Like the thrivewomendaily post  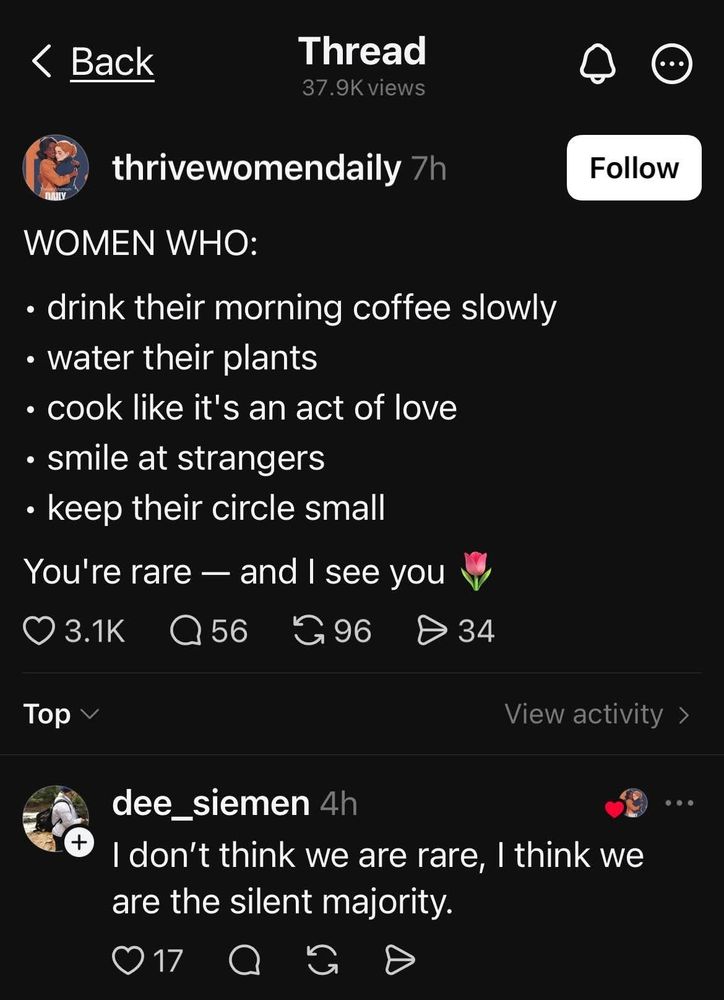pyautogui.click(x=38, y=631)
